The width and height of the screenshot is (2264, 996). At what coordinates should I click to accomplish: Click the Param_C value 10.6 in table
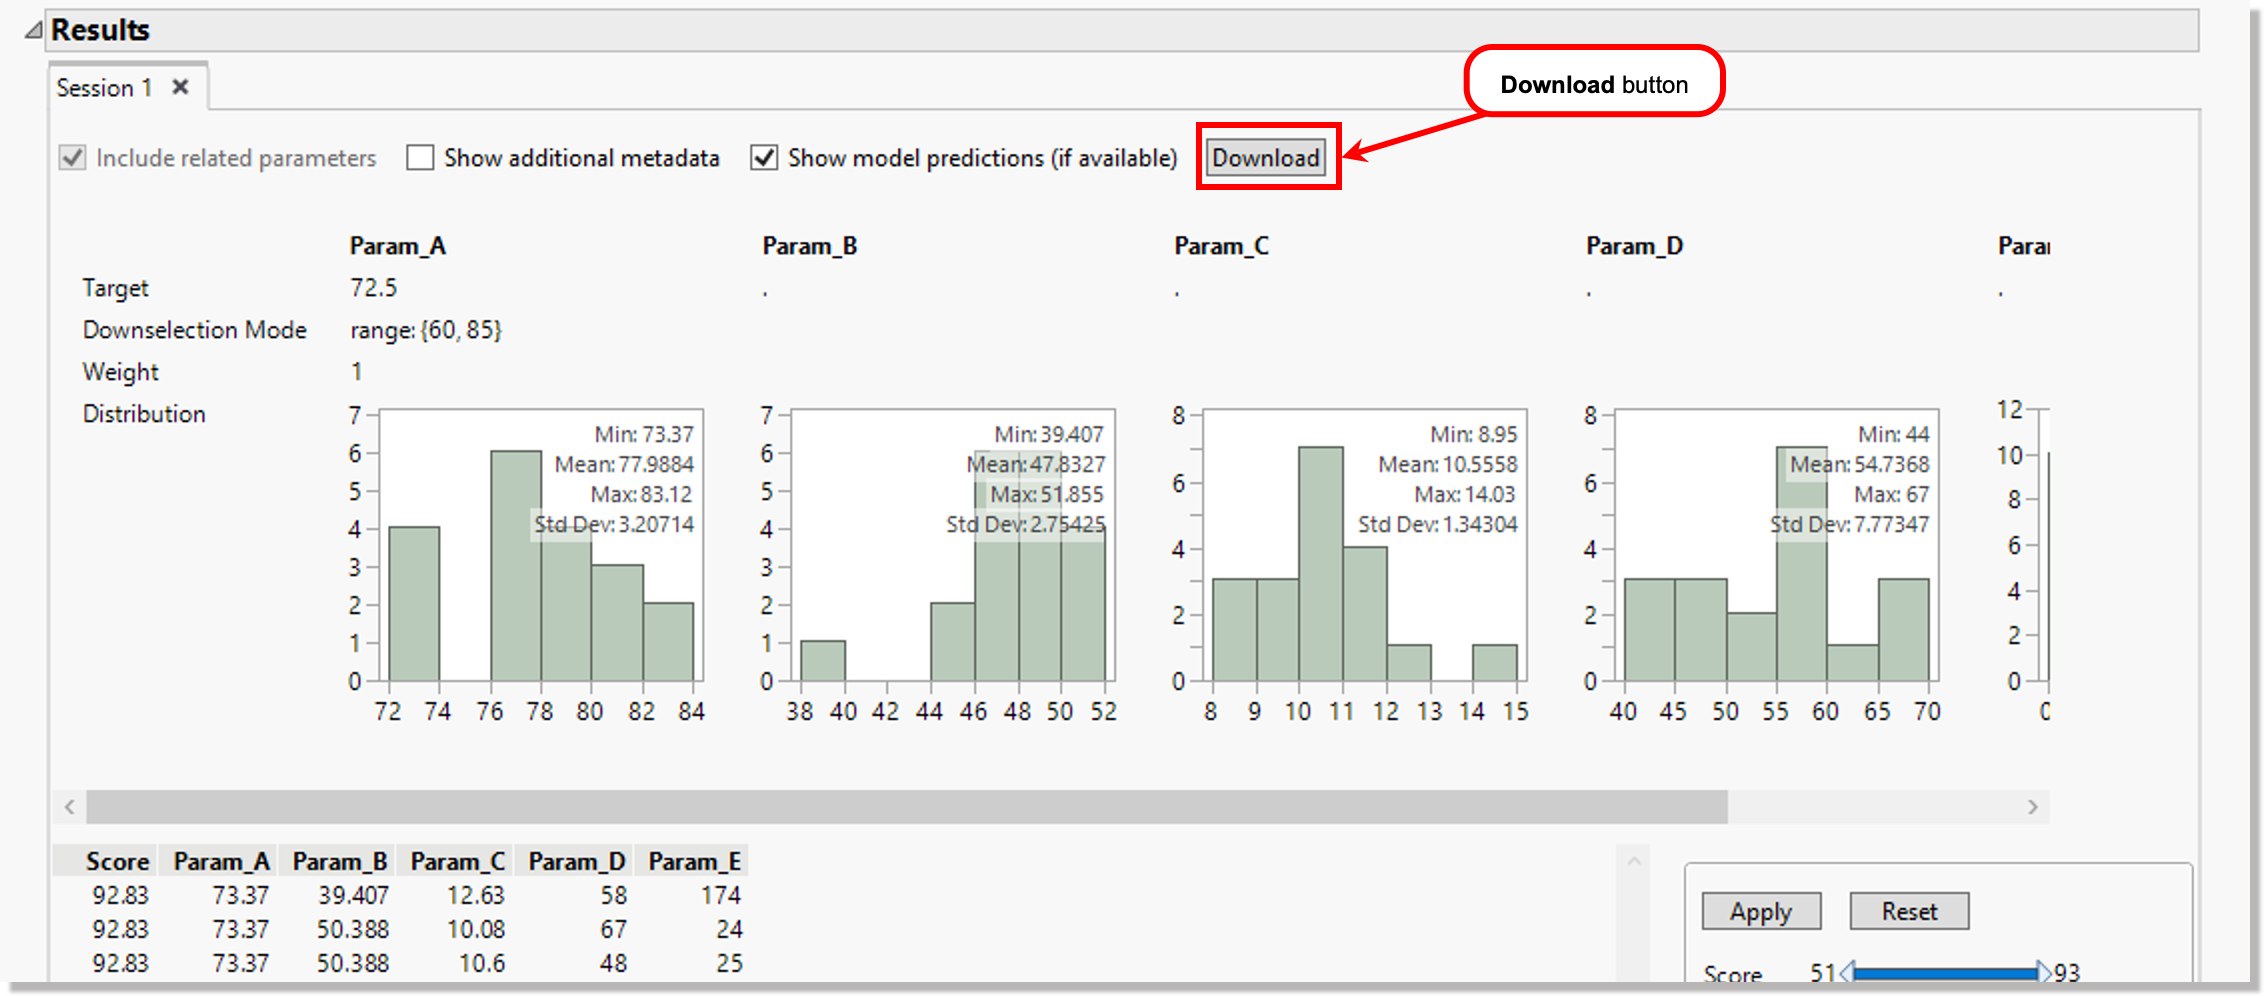pyautogui.click(x=482, y=963)
